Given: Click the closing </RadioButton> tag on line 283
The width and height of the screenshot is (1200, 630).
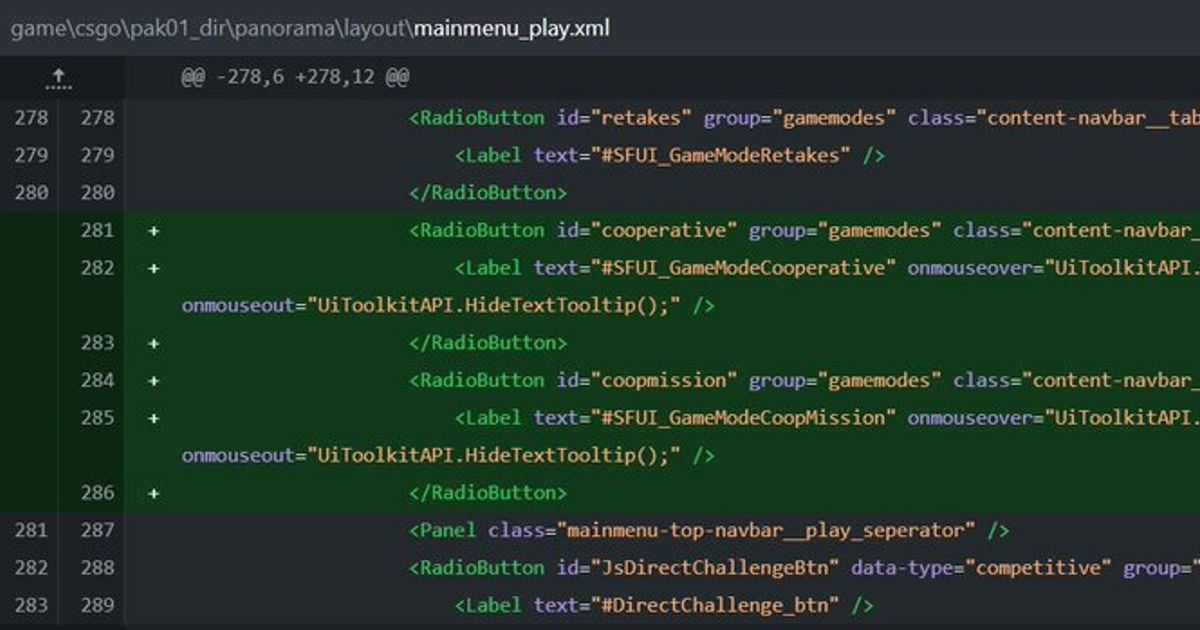Looking at the screenshot, I should [488, 343].
